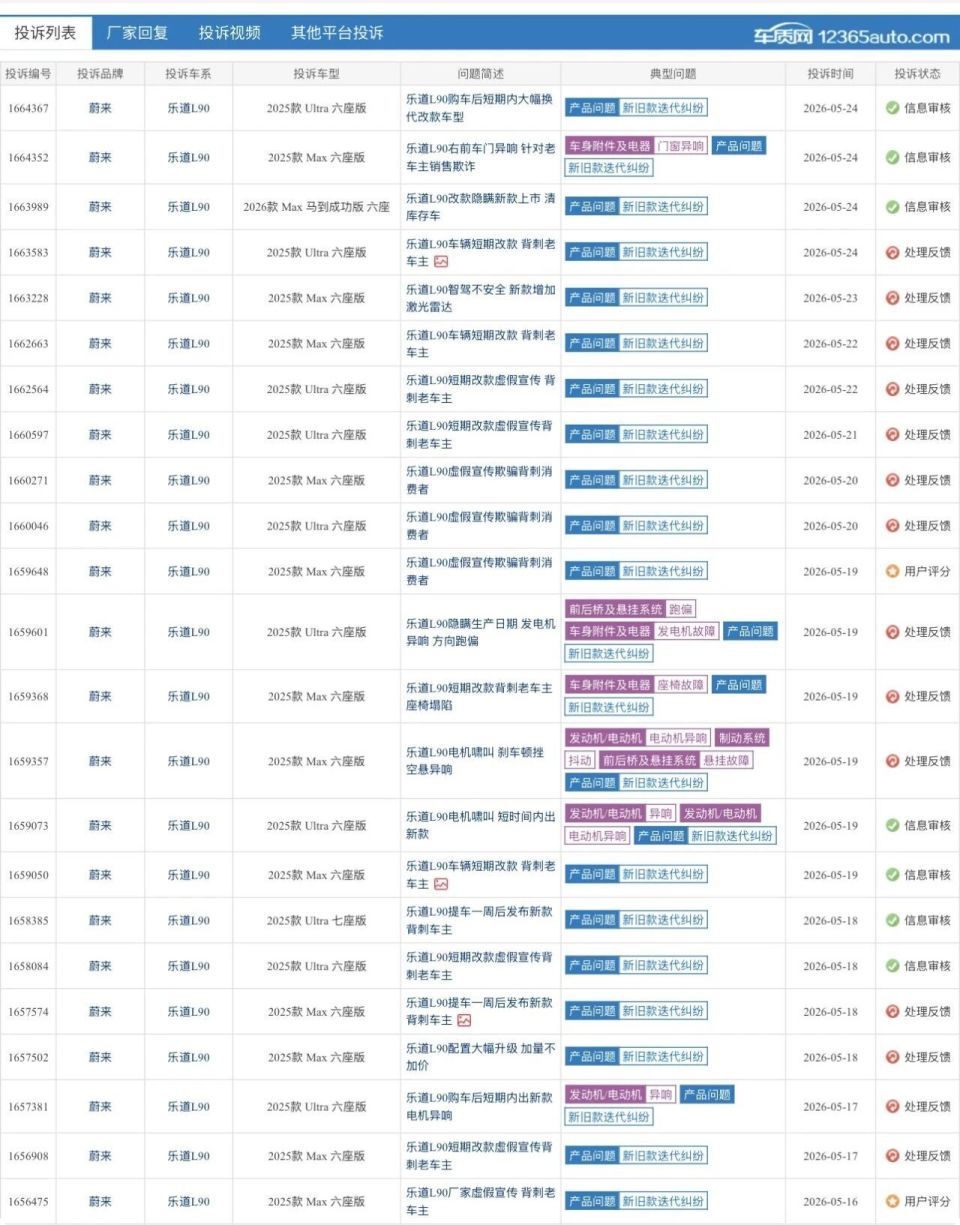
Task: Click date 2026-05-16 in row 1656475
Action: [831, 1201]
